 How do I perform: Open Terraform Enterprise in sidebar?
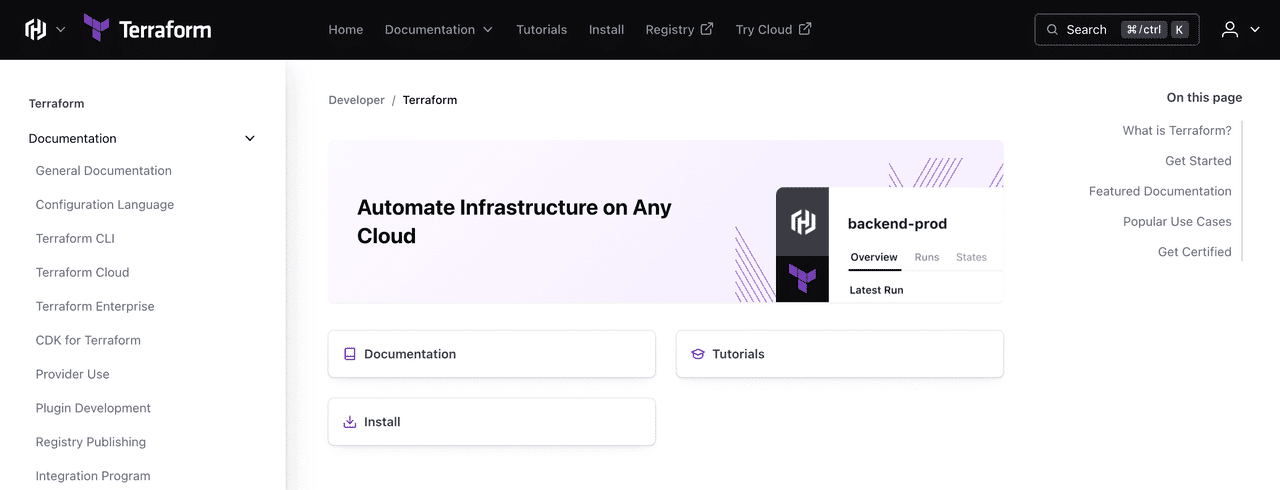95,307
